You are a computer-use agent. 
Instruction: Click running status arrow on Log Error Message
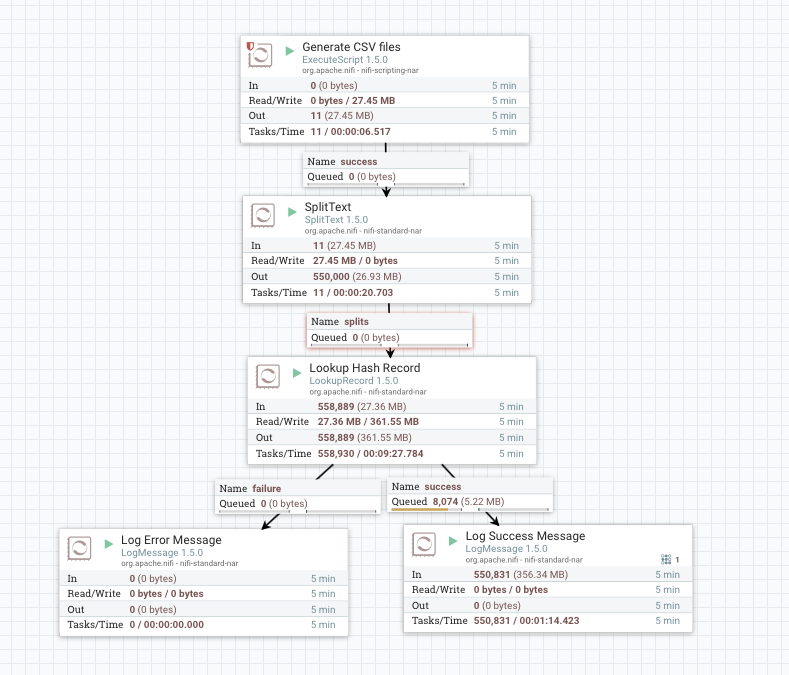click(x=109, y=544)
